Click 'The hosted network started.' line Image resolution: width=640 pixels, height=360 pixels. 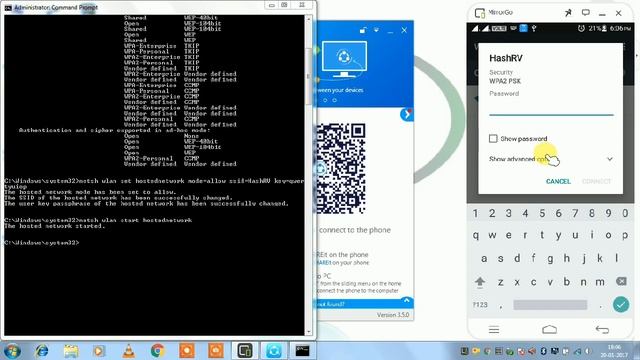point(55,226)
